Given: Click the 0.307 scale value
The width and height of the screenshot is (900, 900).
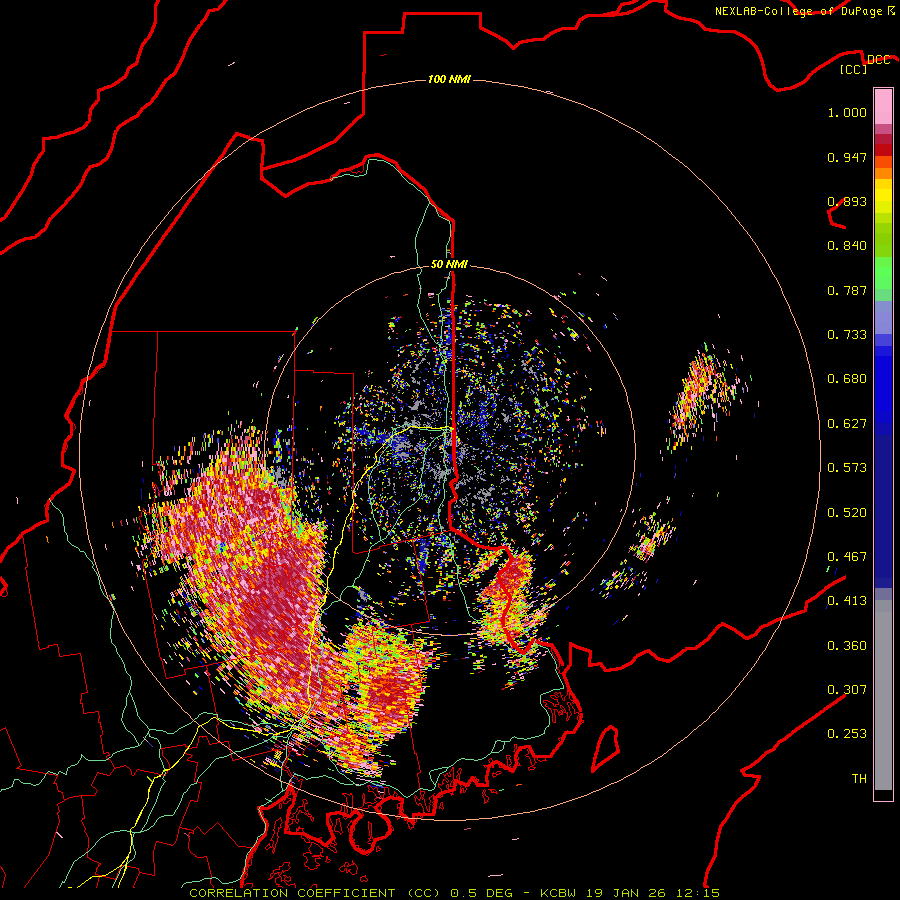Looking at the screenshot, I should pos(847,690).
